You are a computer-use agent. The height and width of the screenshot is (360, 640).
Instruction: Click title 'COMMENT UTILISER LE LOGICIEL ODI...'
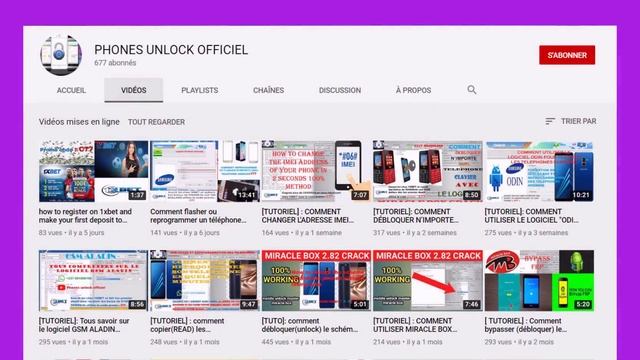point(531,216)
